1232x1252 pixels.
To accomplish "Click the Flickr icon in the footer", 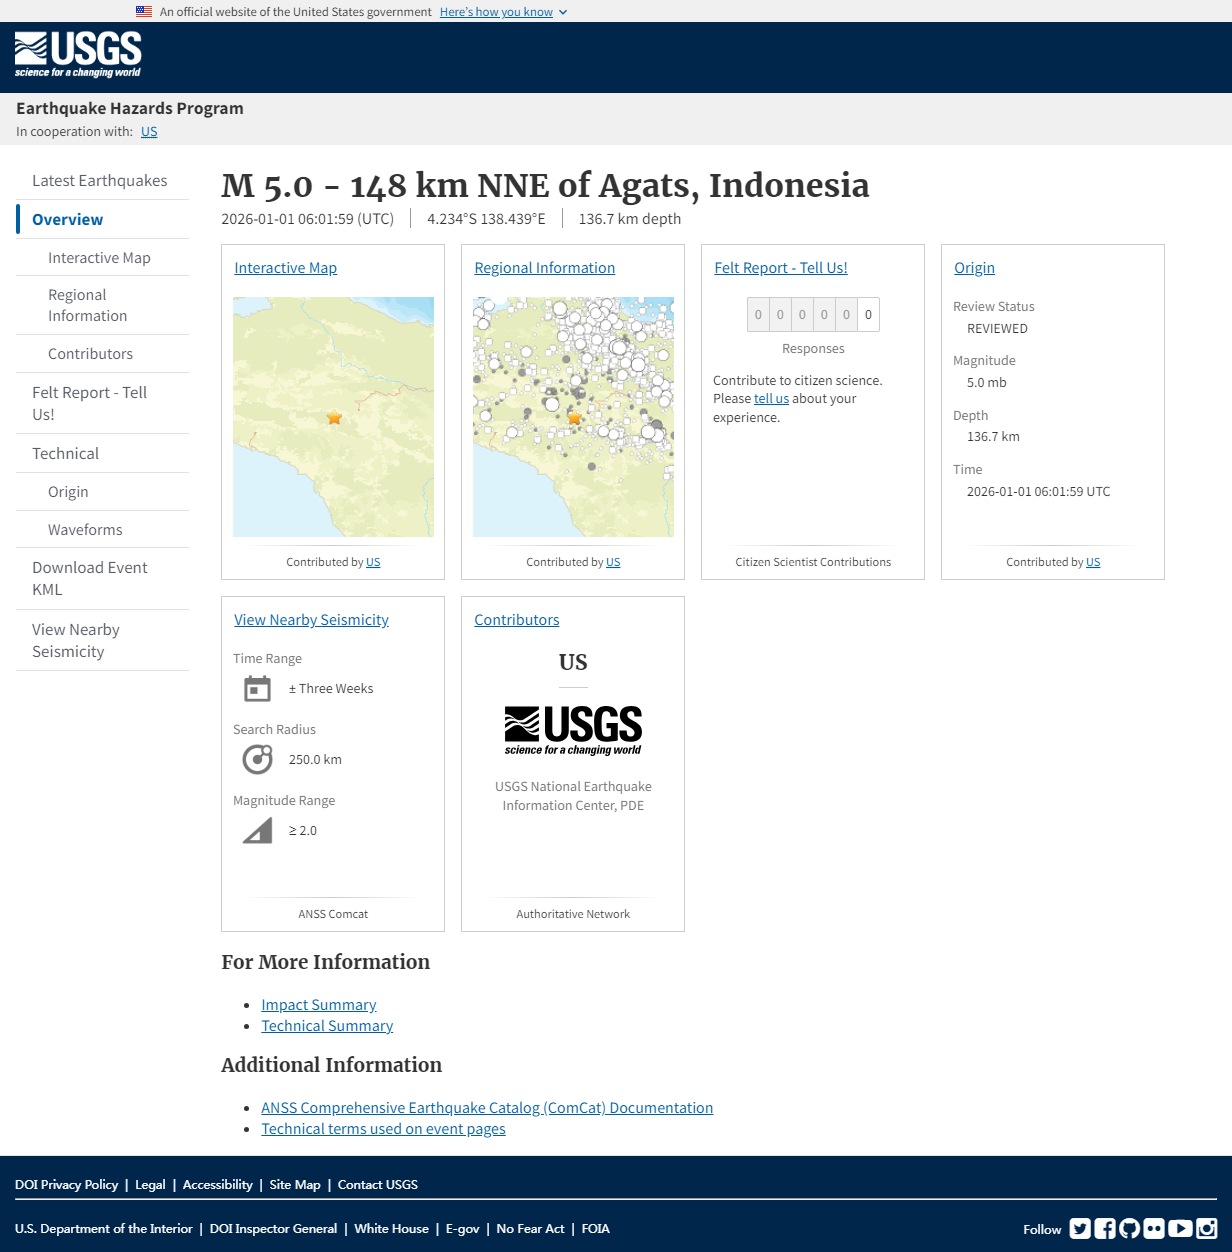I will (x=1155, y=1228).
